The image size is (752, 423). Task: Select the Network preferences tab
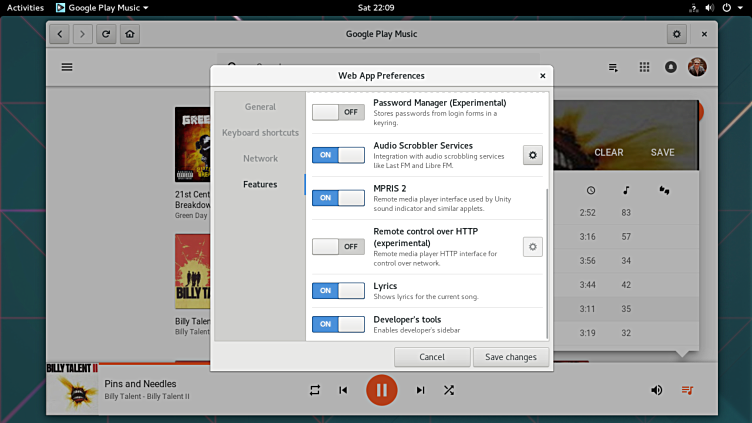(x=260, y=158)
